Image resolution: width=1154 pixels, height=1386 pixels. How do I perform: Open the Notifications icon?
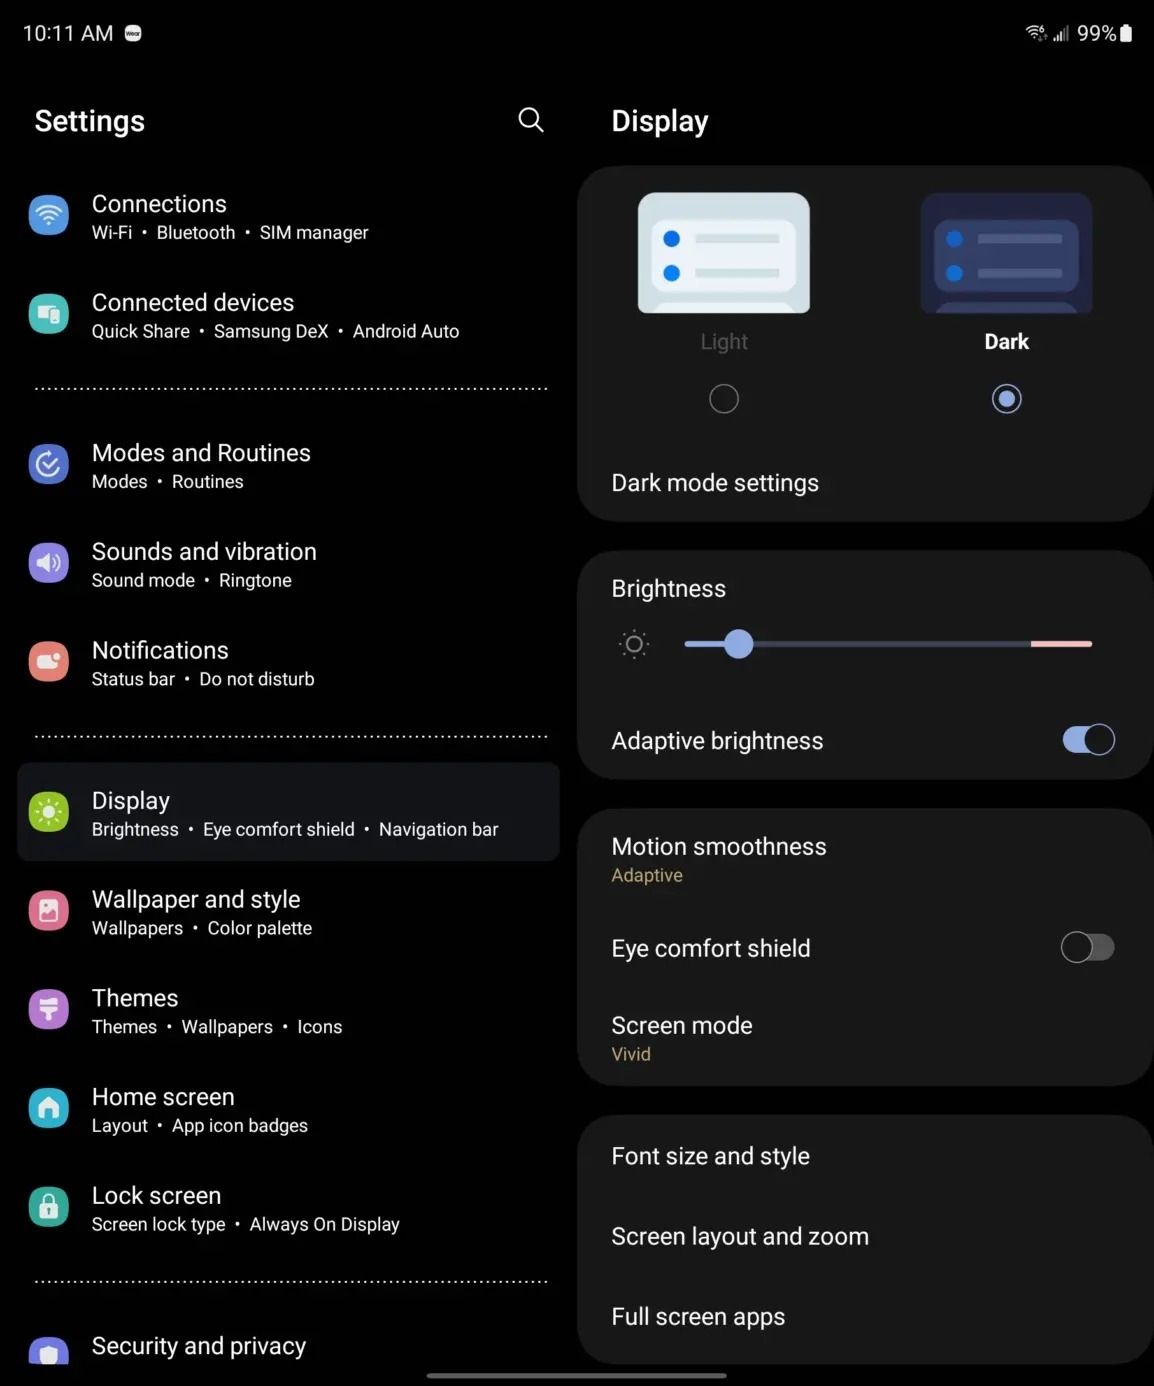[x=49, y=662]
